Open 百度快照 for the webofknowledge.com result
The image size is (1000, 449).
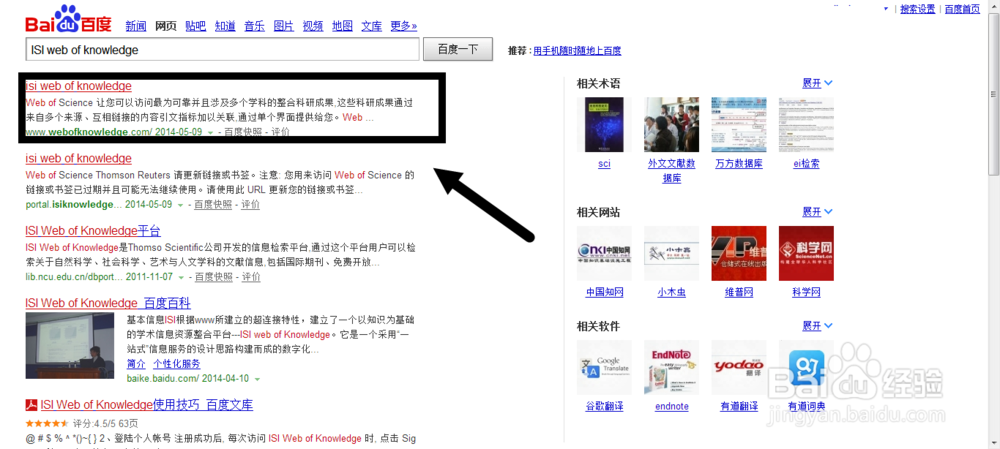tap(242, 132)
